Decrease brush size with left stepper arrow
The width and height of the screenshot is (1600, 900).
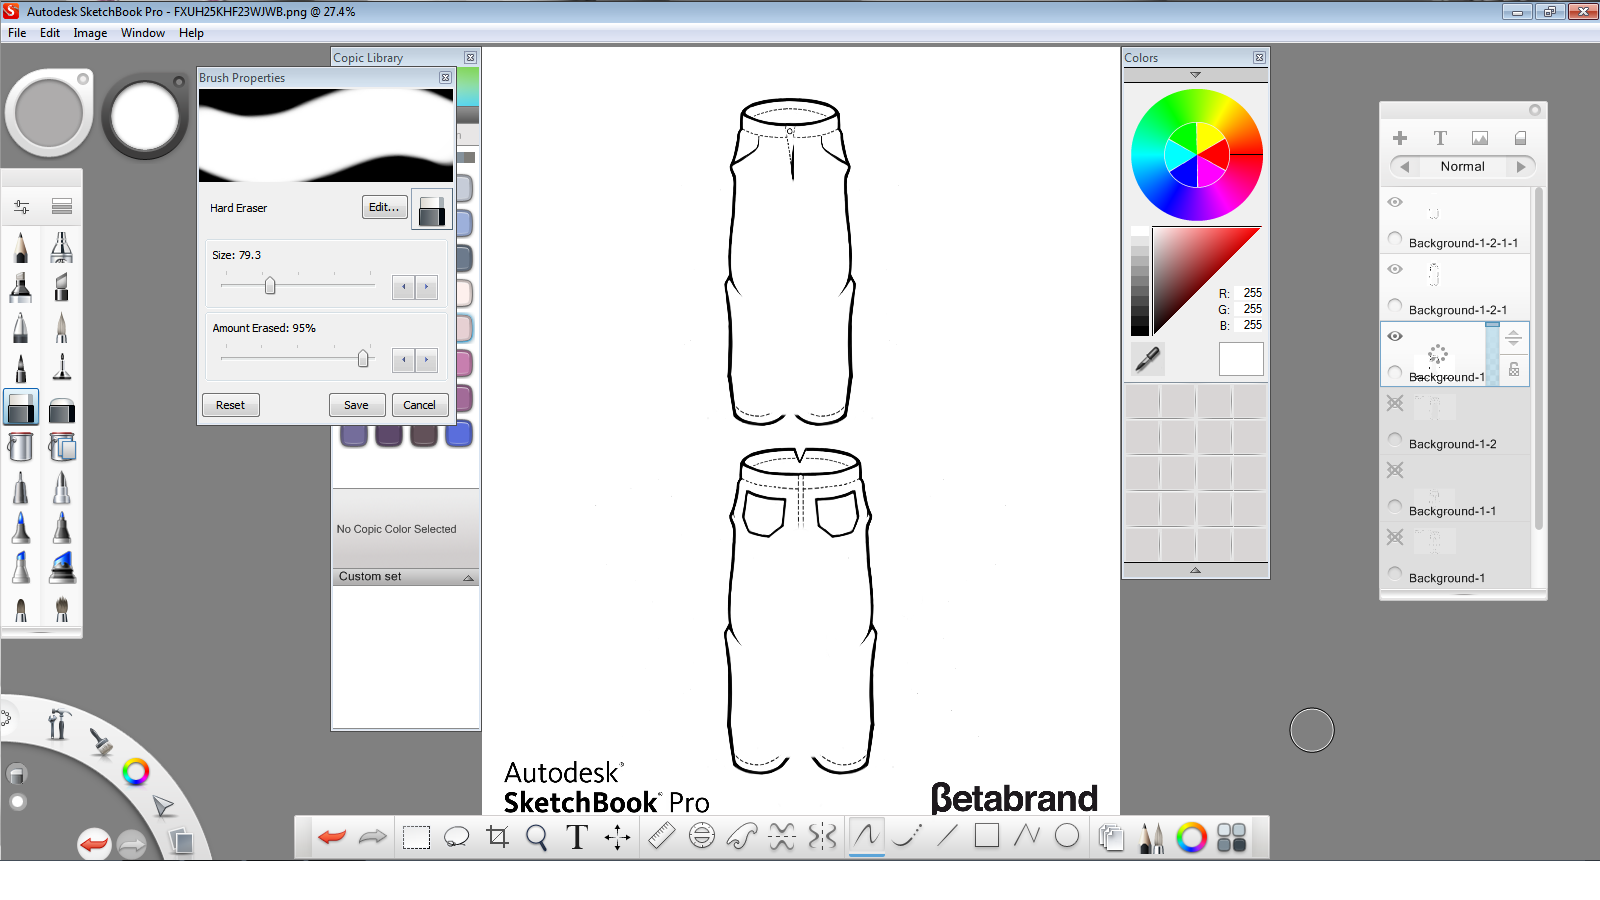(x=403, y=287)
